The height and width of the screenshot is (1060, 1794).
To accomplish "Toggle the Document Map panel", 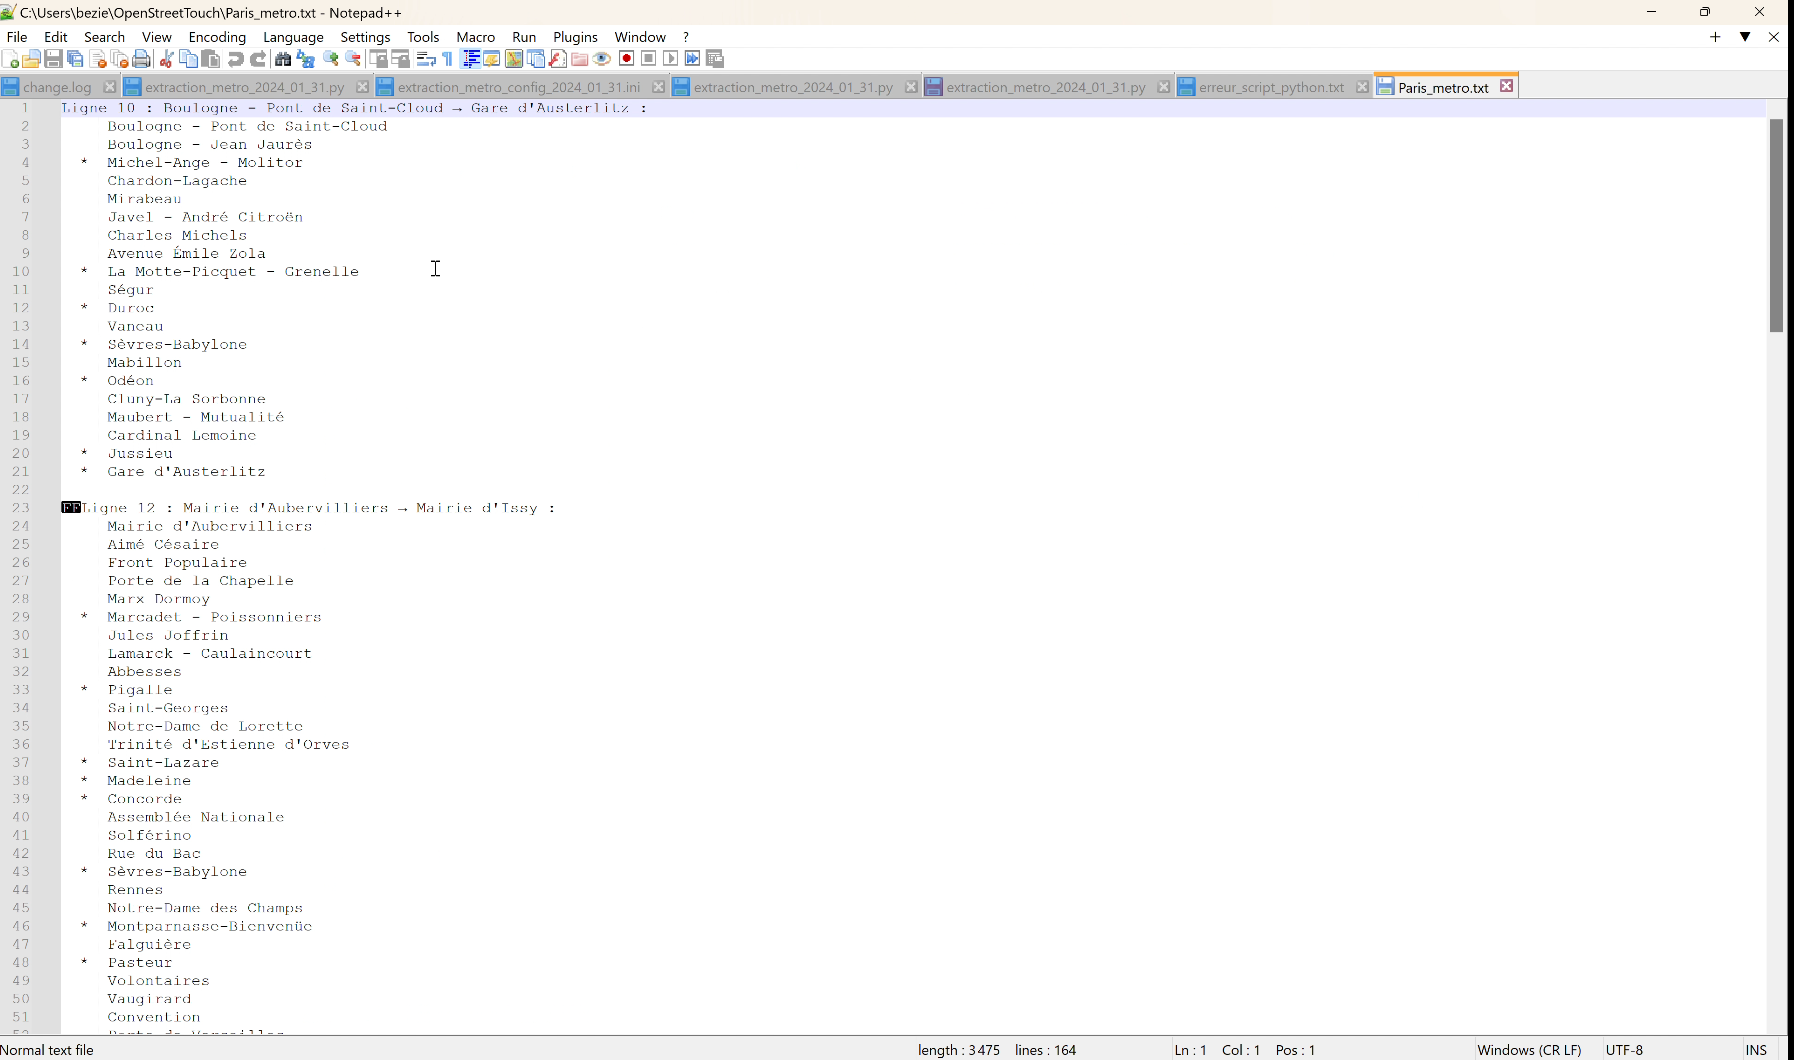I will point(514,59).
